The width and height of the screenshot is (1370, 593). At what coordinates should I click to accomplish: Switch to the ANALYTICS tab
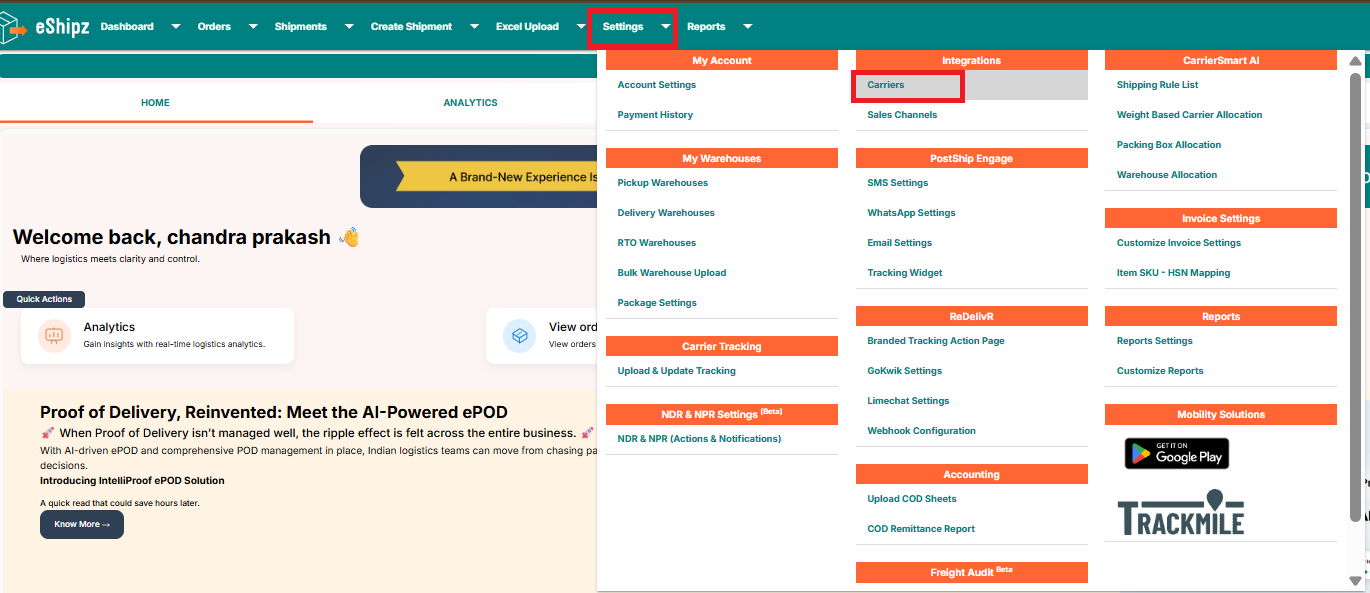tap(470, 103)
